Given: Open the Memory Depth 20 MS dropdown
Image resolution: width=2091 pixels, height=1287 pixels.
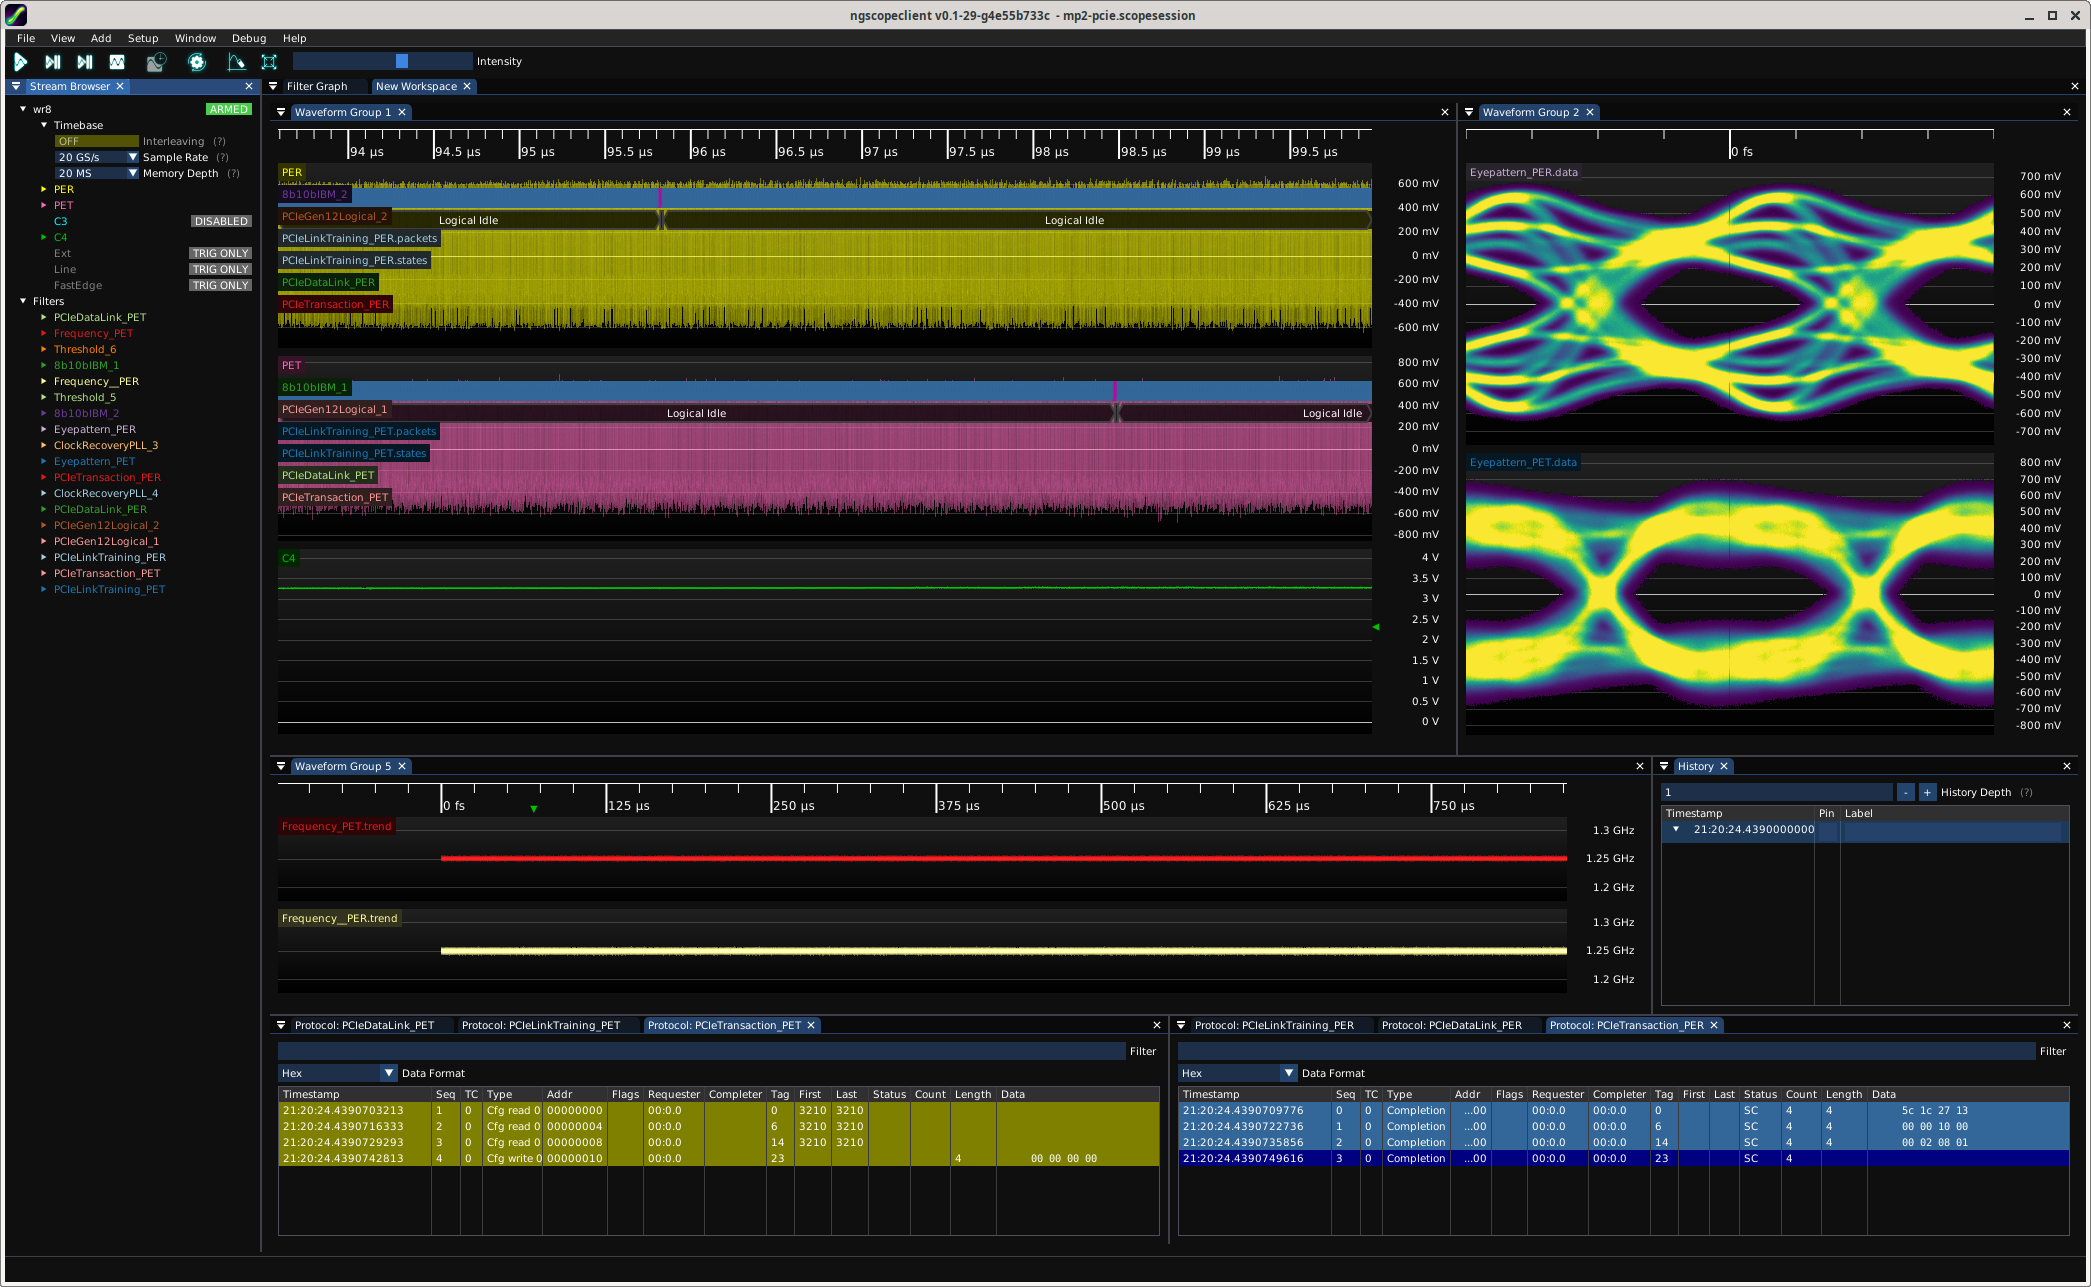Looking at the screenshot, I should (x=96, y=173).
